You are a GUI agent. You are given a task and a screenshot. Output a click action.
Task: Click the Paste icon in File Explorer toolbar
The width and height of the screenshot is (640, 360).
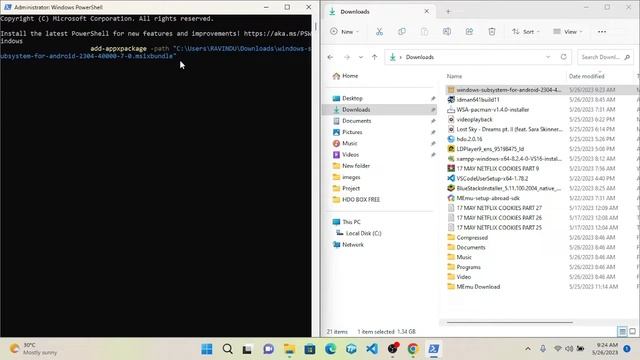point(424,32)
